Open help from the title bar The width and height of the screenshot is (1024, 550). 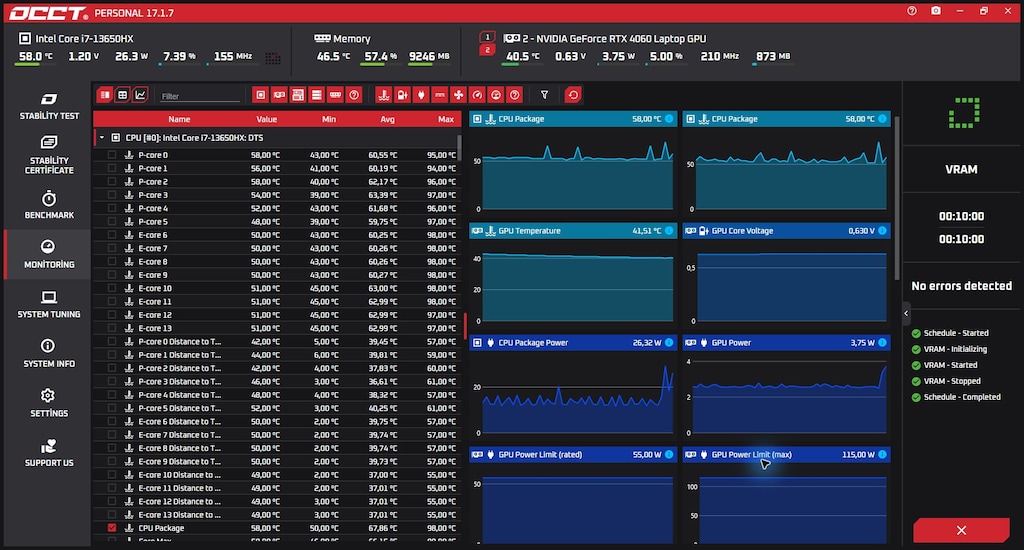coord(912,11)
